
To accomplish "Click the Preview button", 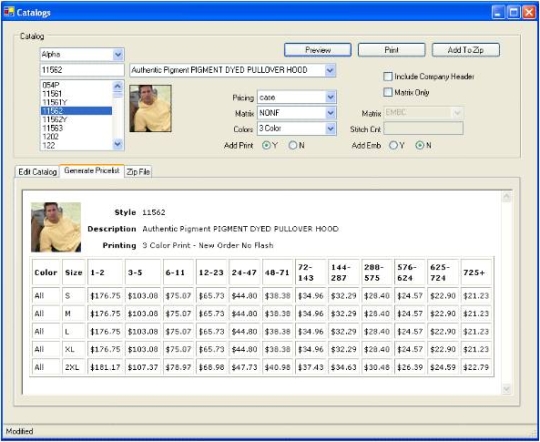I will point(318,50).
